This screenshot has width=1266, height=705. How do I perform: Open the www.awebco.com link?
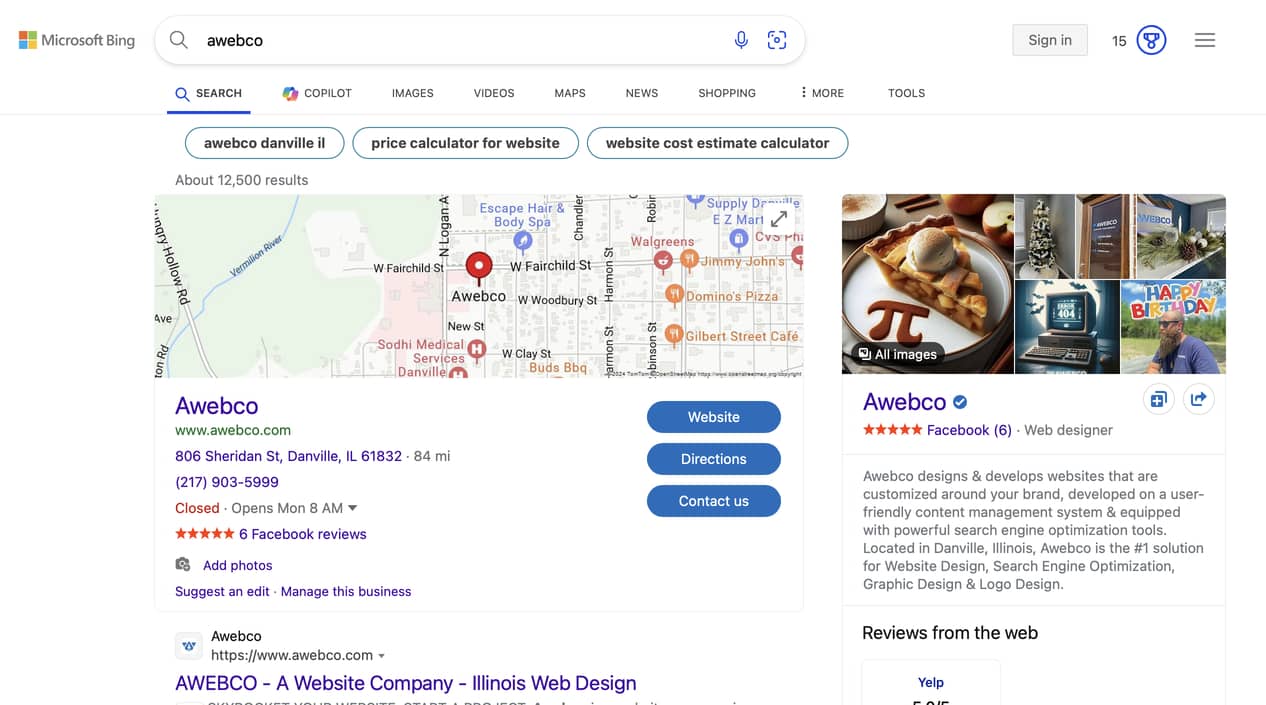(233, 430)
